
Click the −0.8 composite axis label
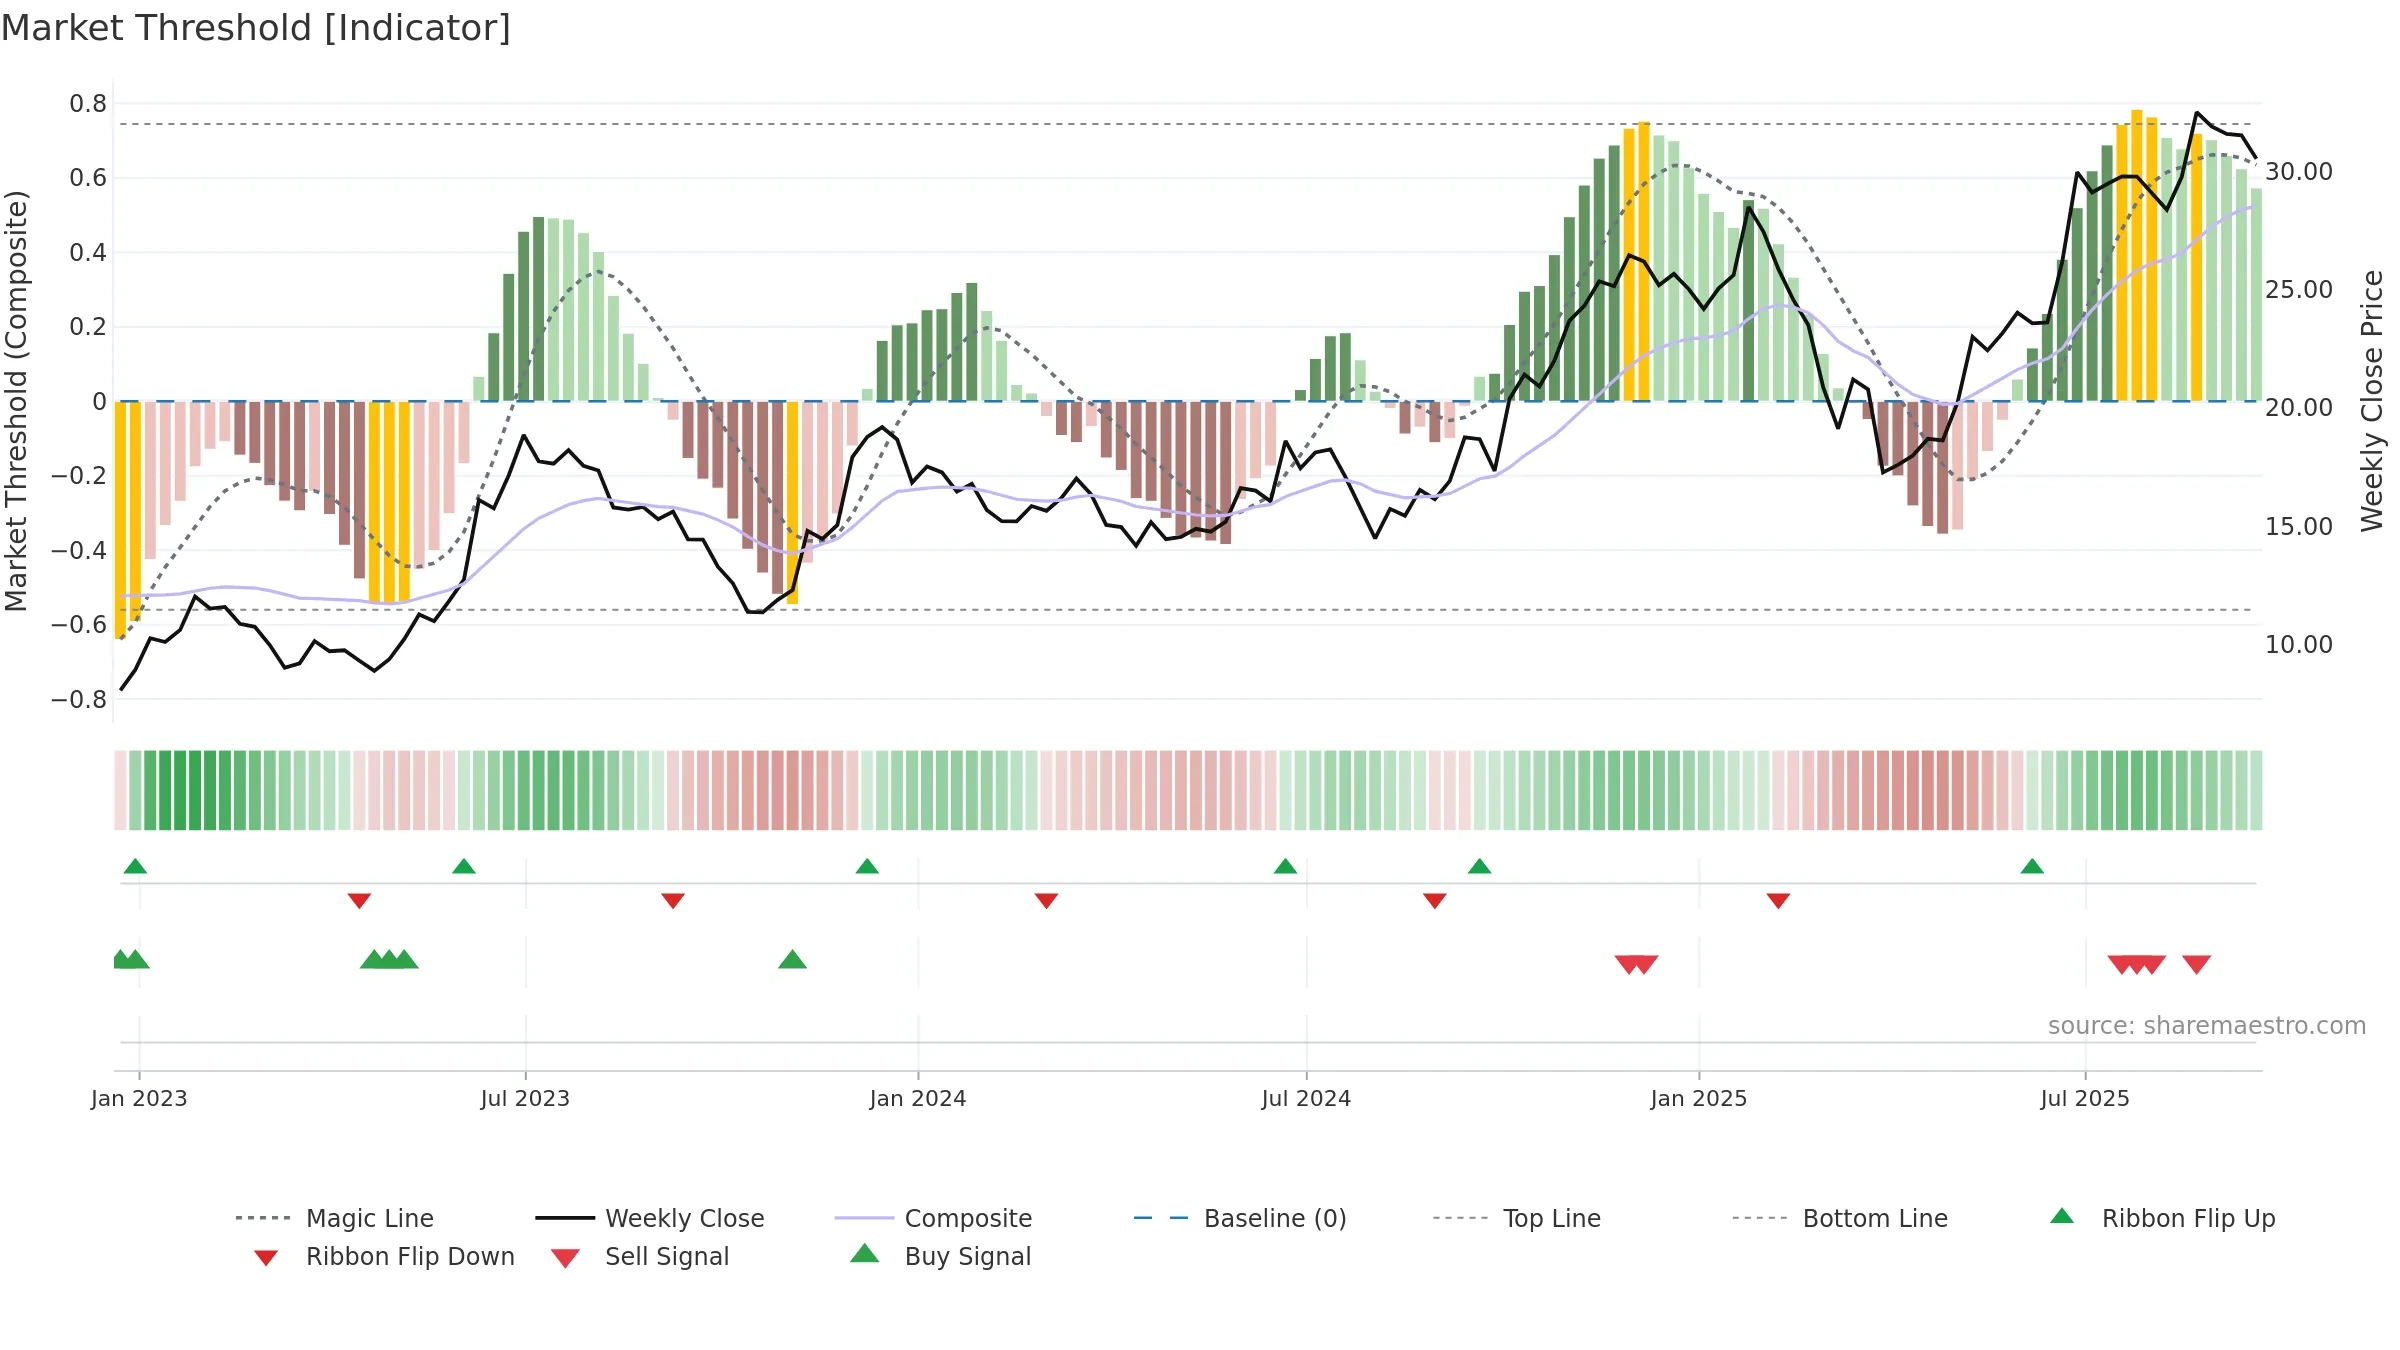tap(79, 700)
